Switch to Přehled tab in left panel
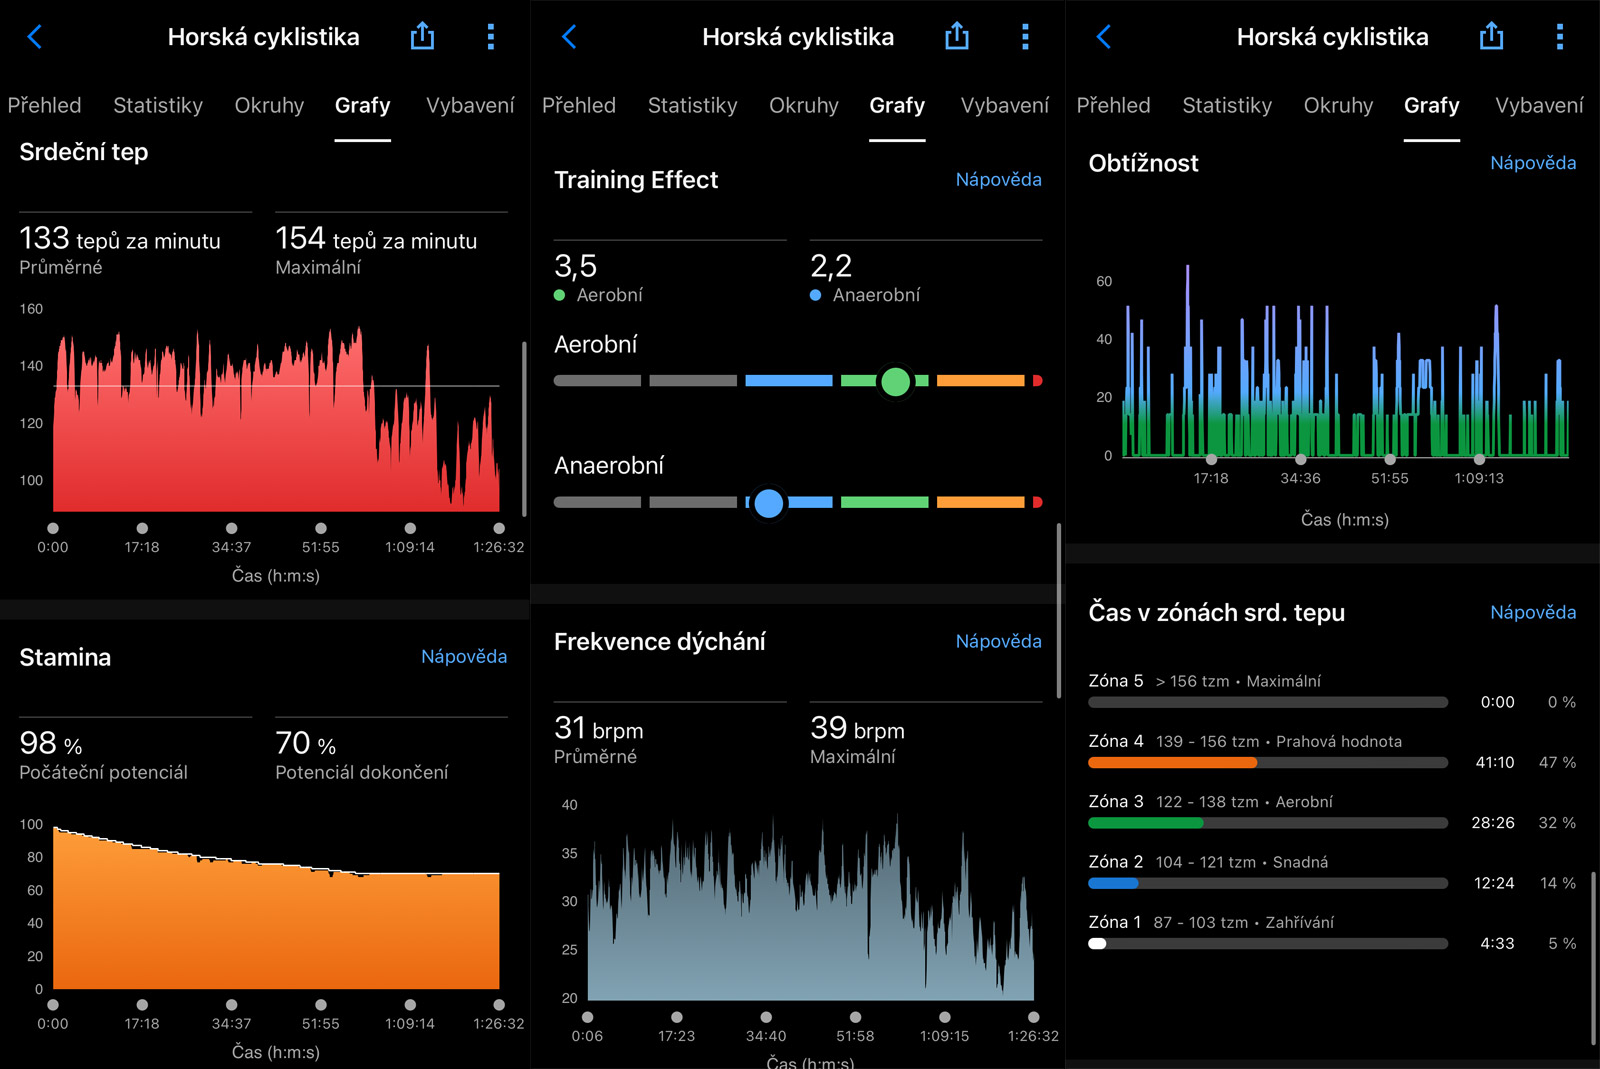1600x1069 pixels. (x=44, y=105)
